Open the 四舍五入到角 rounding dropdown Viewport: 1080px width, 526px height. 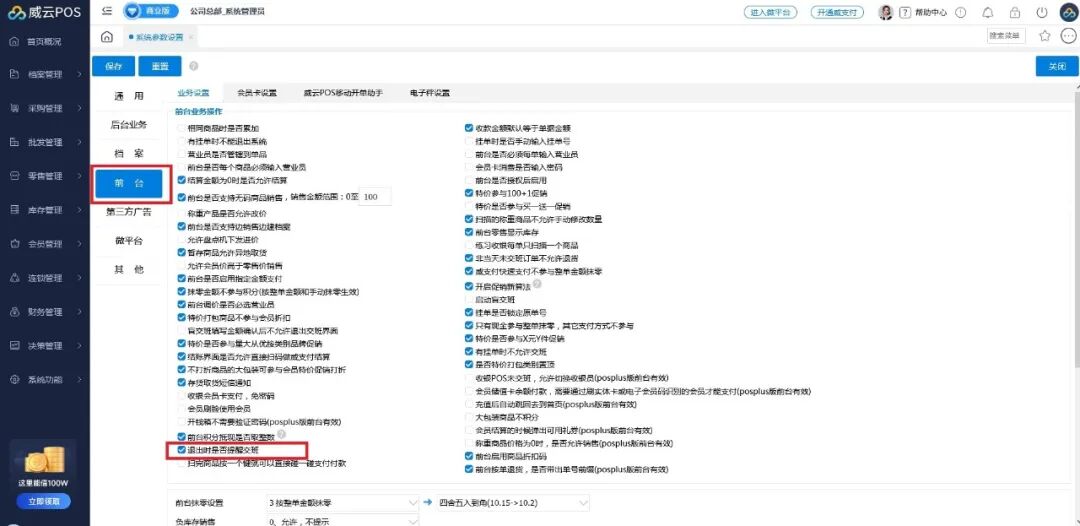point(512,503)
